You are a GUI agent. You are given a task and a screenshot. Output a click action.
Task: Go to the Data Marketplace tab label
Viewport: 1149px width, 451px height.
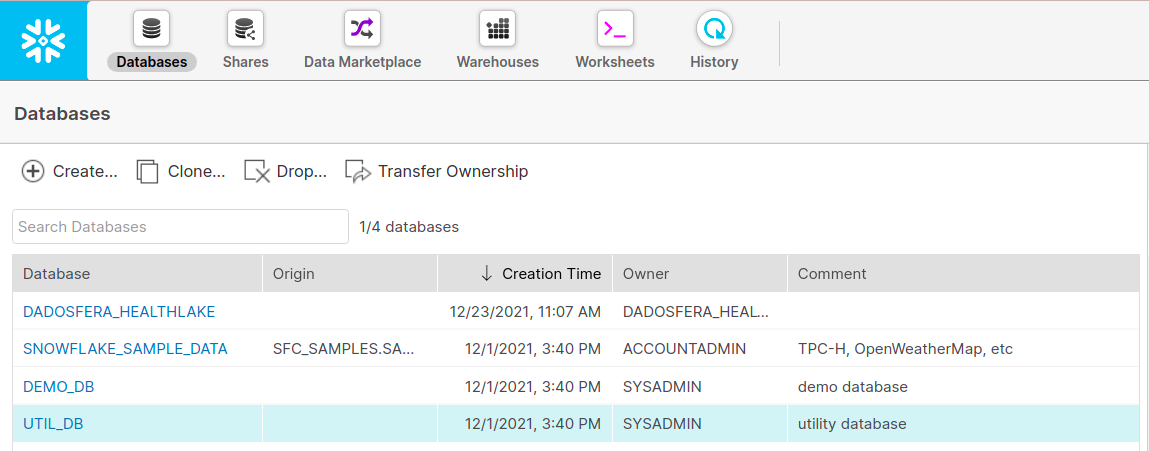(x=363, y=62)
